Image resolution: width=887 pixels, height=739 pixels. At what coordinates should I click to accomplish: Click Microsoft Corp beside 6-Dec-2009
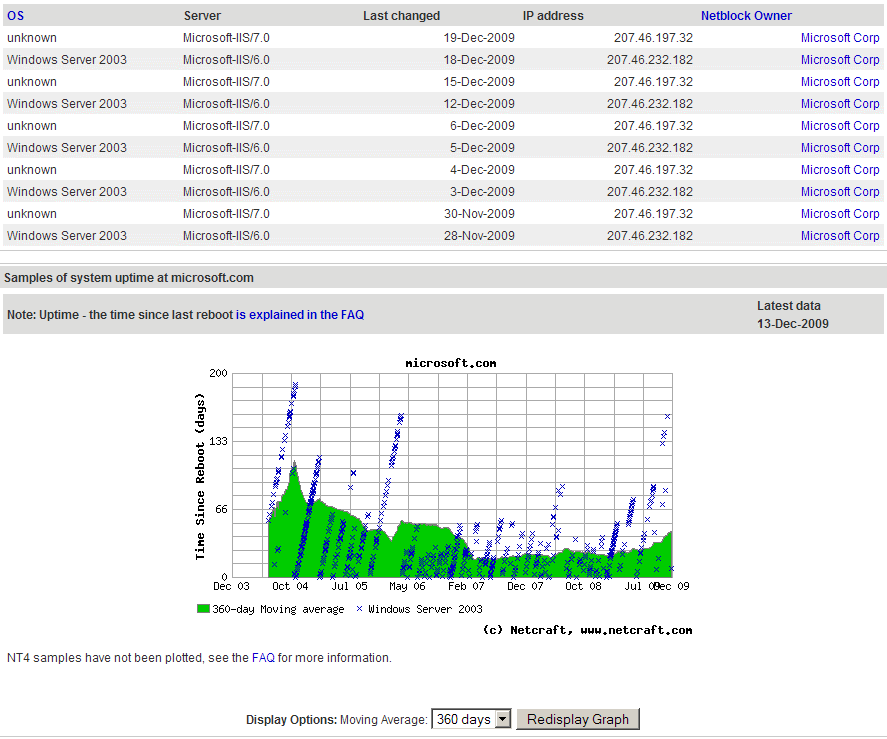[839, 126]
